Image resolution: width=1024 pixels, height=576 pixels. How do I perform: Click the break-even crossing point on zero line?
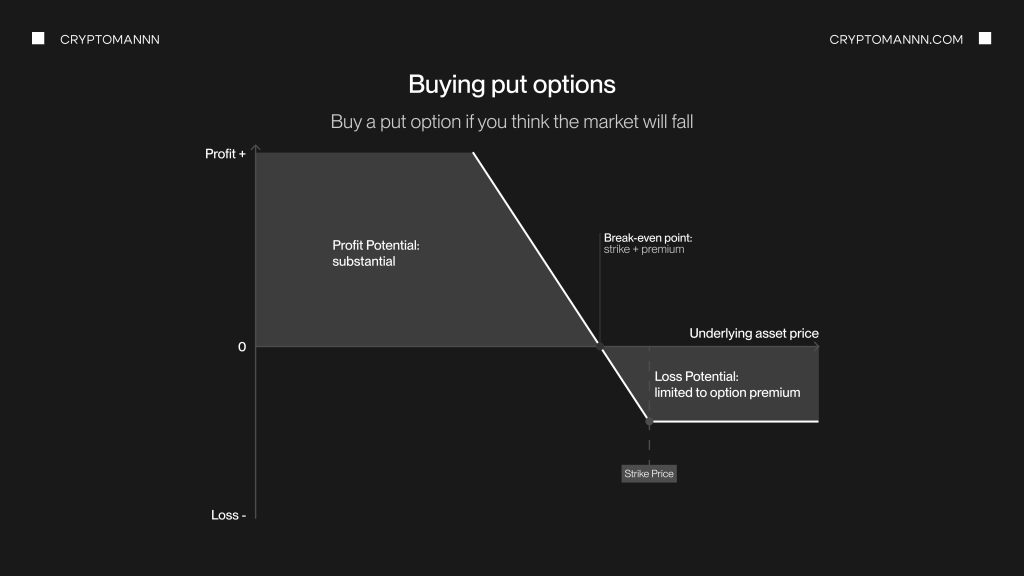click(x=600, y=346)
